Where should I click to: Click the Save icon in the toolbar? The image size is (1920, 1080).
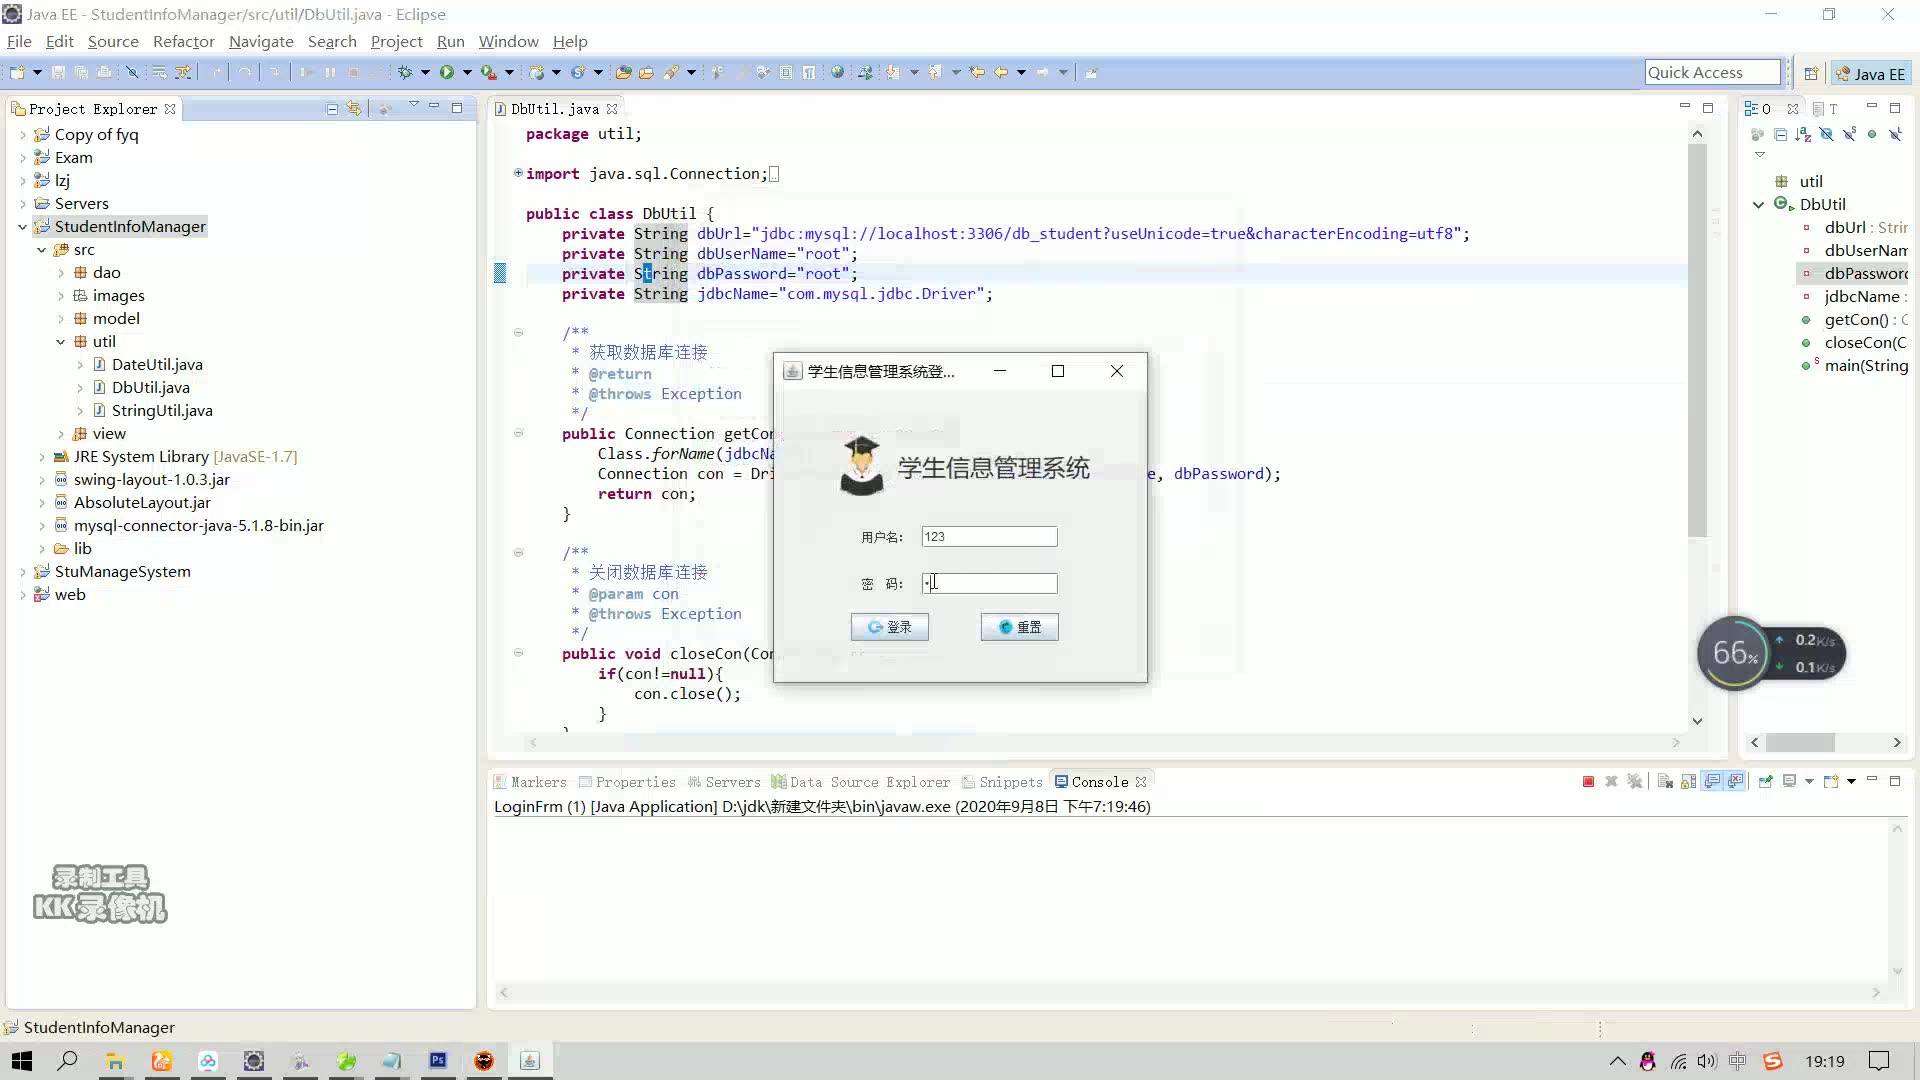coord(57,71)
